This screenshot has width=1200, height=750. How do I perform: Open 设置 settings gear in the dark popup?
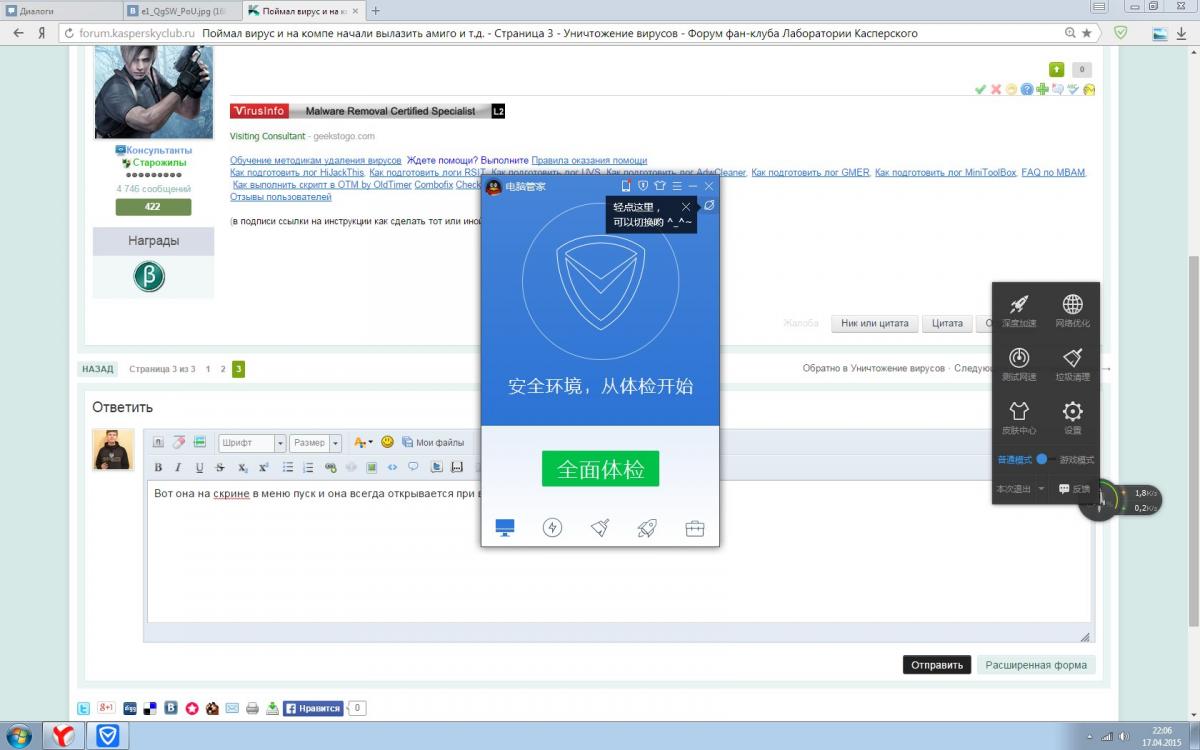click(x=1072, y=417)
